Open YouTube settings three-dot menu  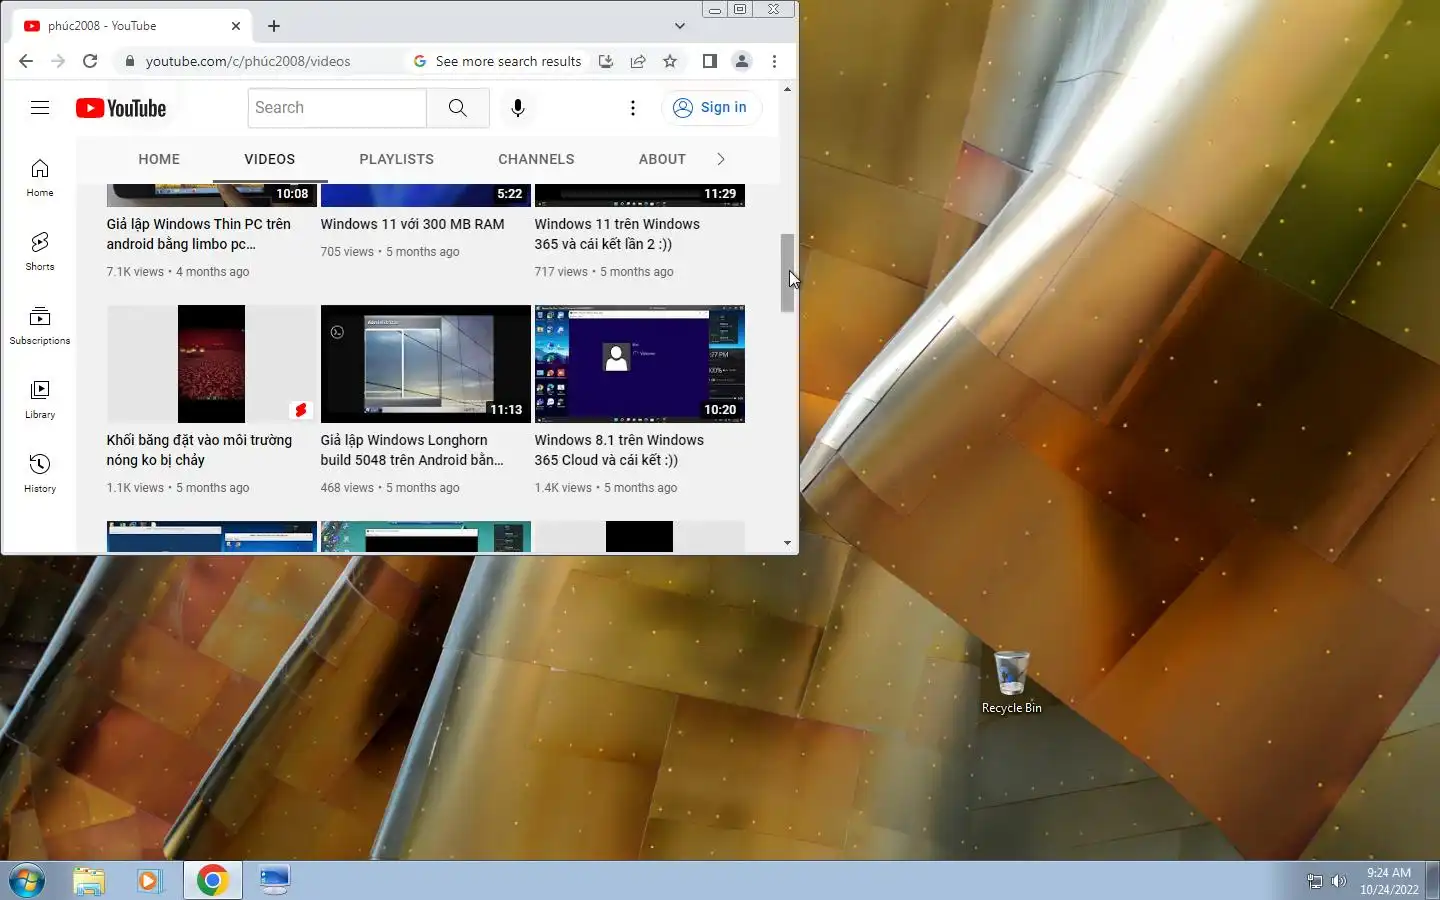633,108
